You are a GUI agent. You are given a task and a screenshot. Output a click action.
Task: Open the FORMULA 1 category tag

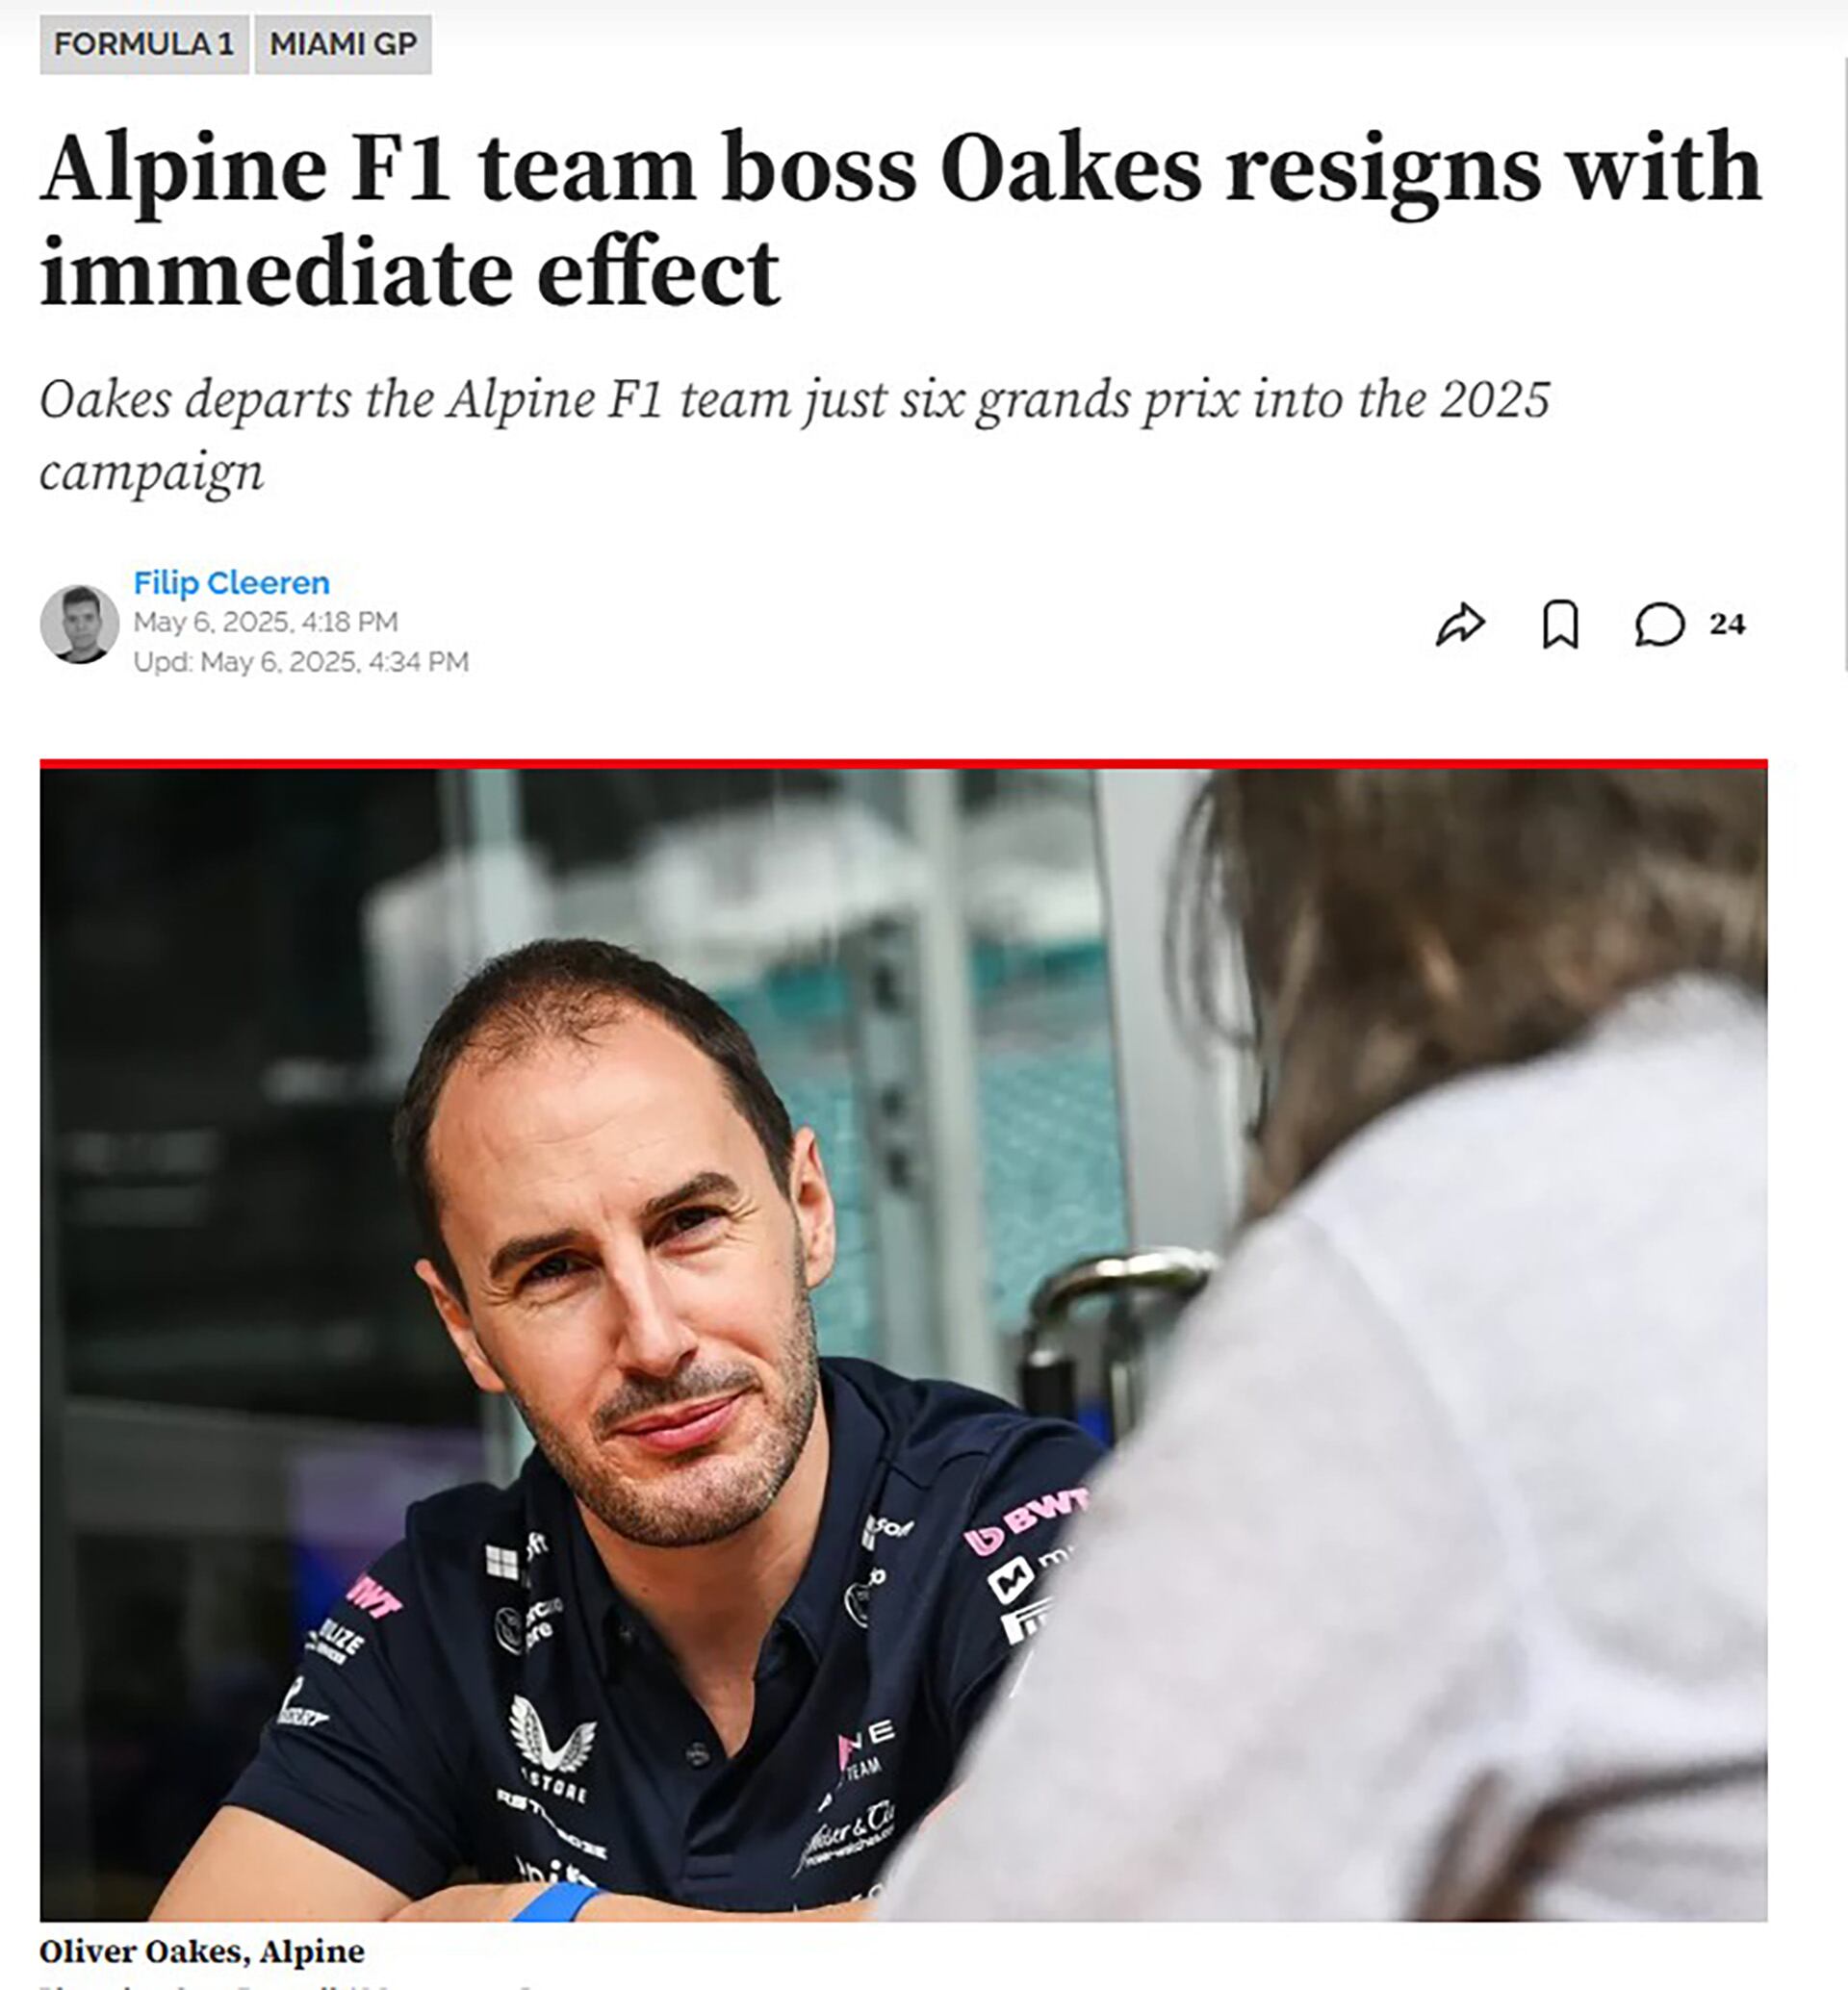pos(145,42)
